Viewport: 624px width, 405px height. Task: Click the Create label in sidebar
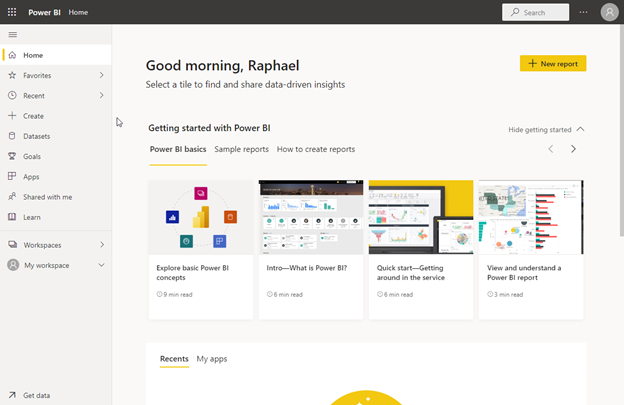pos(33,116)
